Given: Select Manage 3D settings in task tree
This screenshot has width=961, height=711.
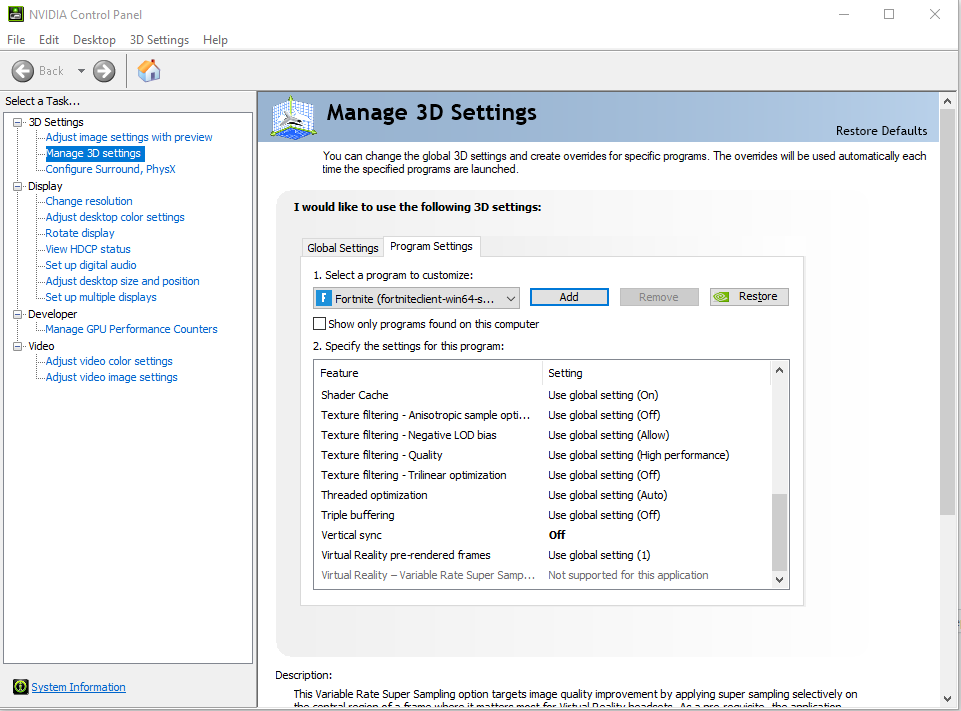Looking at the screenshot, I should coord(94,153).
